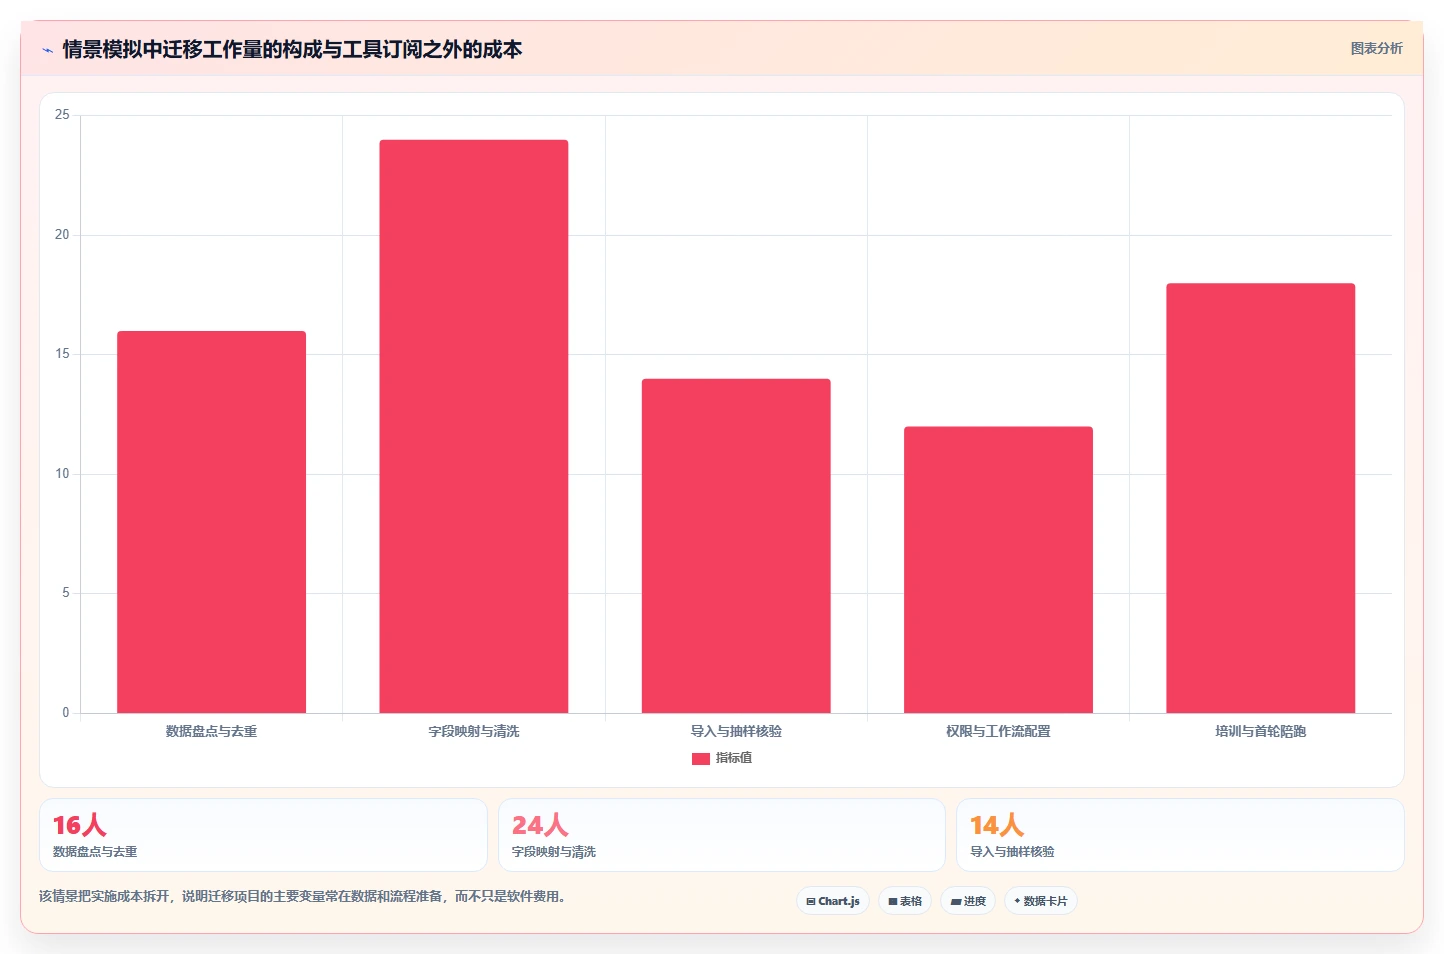
Task: Open the 24人 data card
Action: (722, 835)
